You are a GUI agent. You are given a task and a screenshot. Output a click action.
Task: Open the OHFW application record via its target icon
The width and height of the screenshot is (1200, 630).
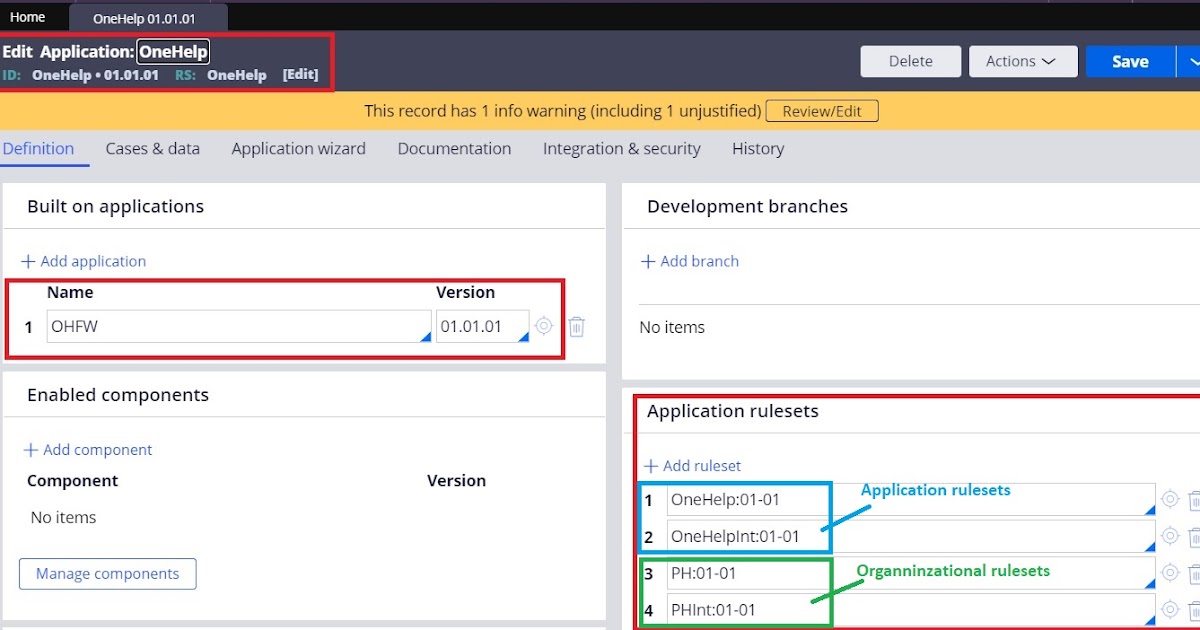click(x=543, y=326)
